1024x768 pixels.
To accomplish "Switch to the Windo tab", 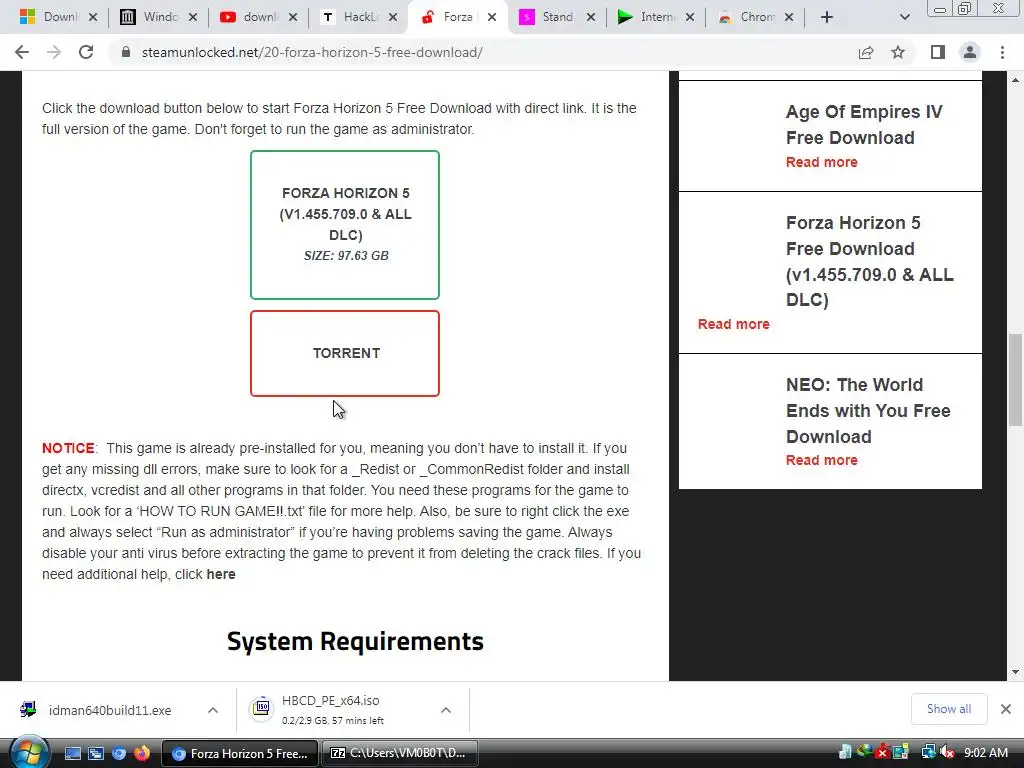I will [150, 17].
